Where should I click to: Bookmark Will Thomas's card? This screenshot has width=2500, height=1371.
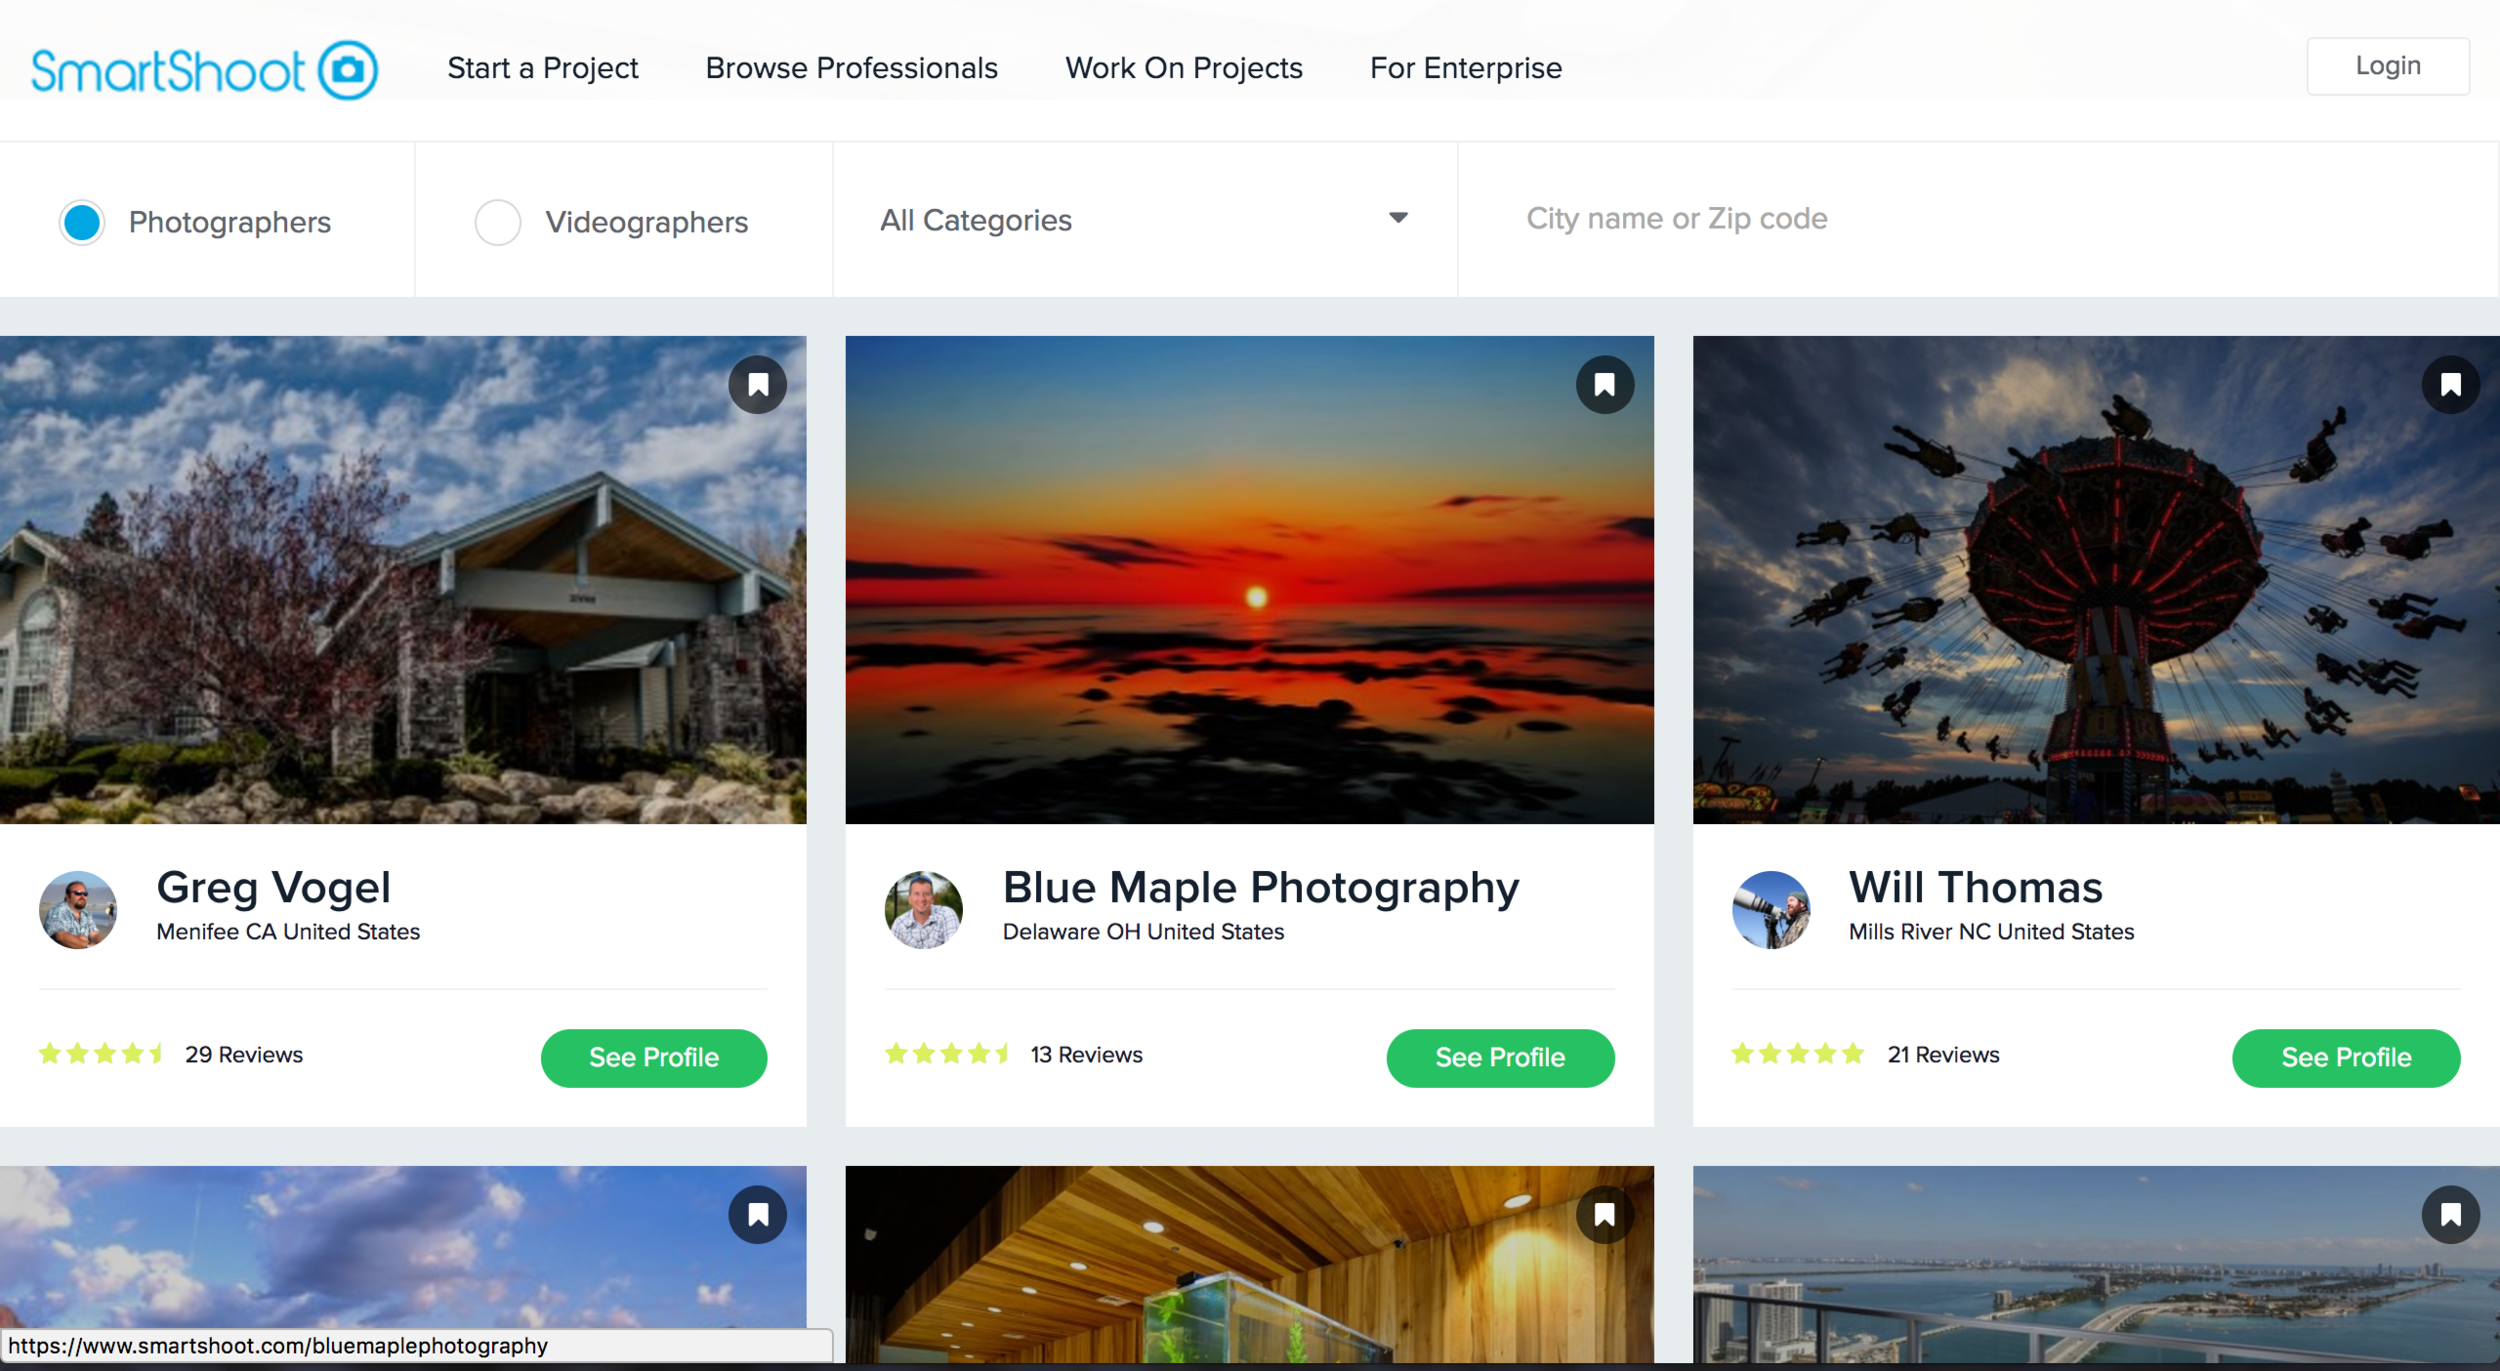pyautogui.click(x=2450, y=385)
